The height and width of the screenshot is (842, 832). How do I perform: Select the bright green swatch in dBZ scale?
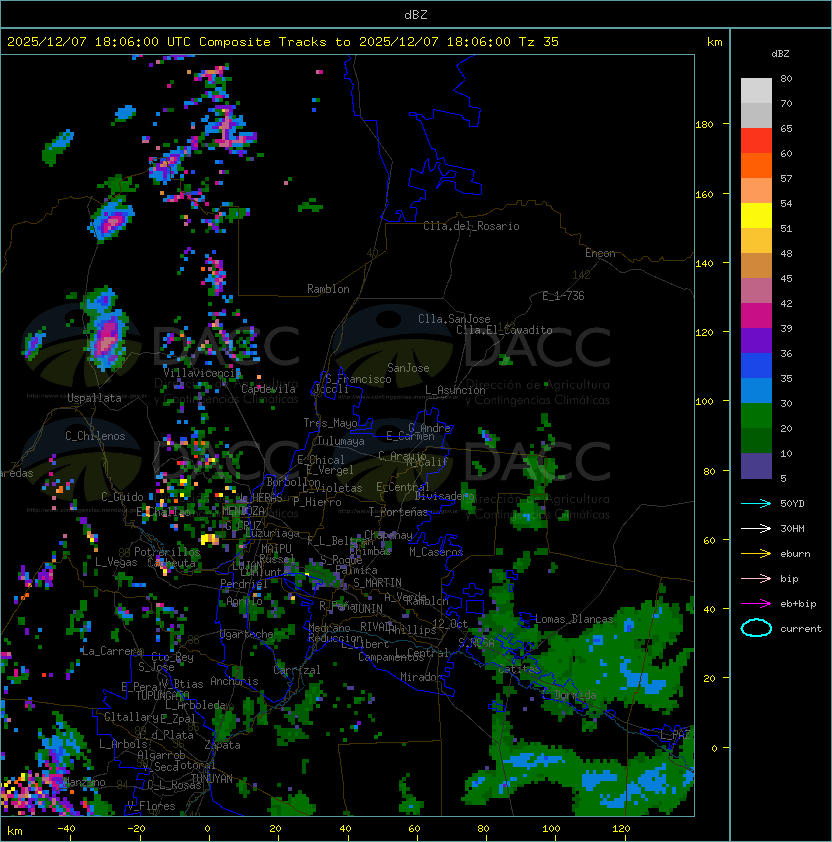pyautogui.click(x=756, y=416)
